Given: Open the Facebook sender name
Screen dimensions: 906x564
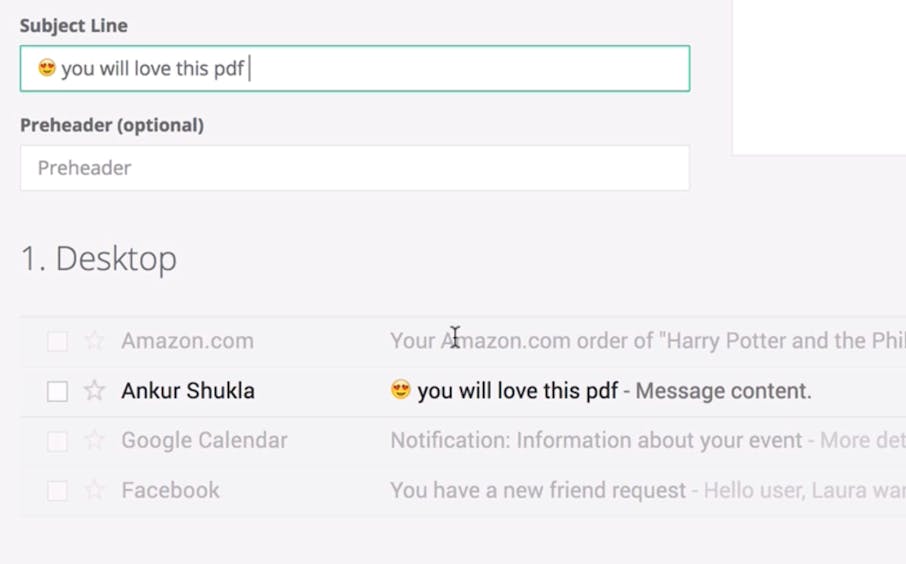Looking at the screenshot, I should 170,491.
